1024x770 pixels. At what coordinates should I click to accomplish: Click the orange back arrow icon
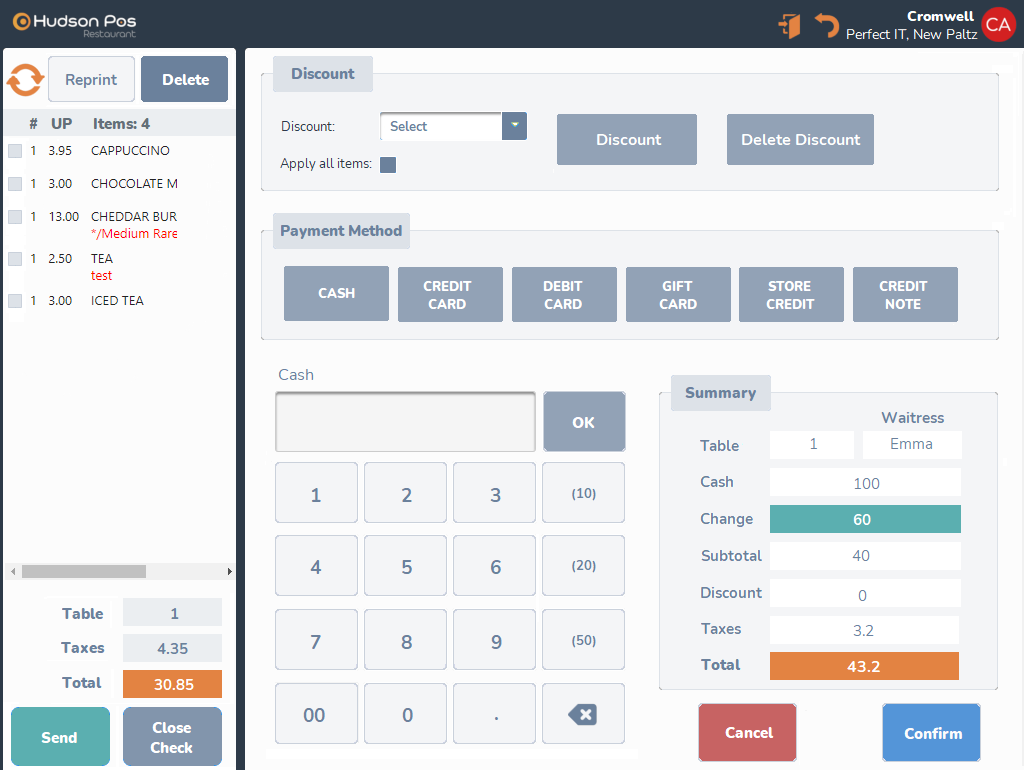(x=826, y=25)
